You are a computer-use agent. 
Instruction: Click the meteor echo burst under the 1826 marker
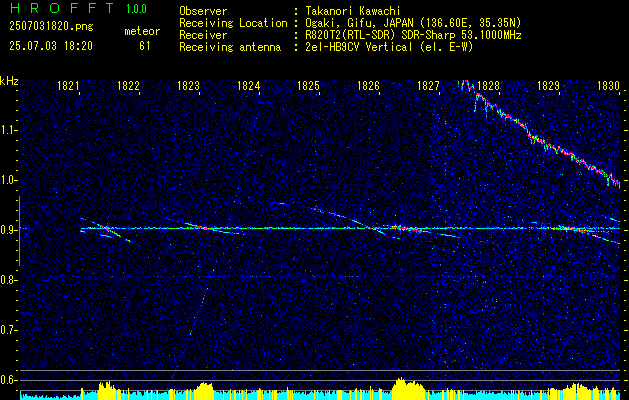click(x=407, y=229)
